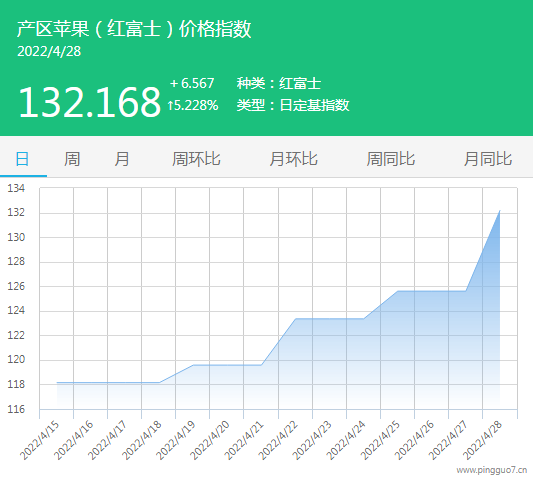The height and width of the screenshot is (478, 533).
Task: Click the 2022/4/25 x-axis label
Action: point(380,440)
